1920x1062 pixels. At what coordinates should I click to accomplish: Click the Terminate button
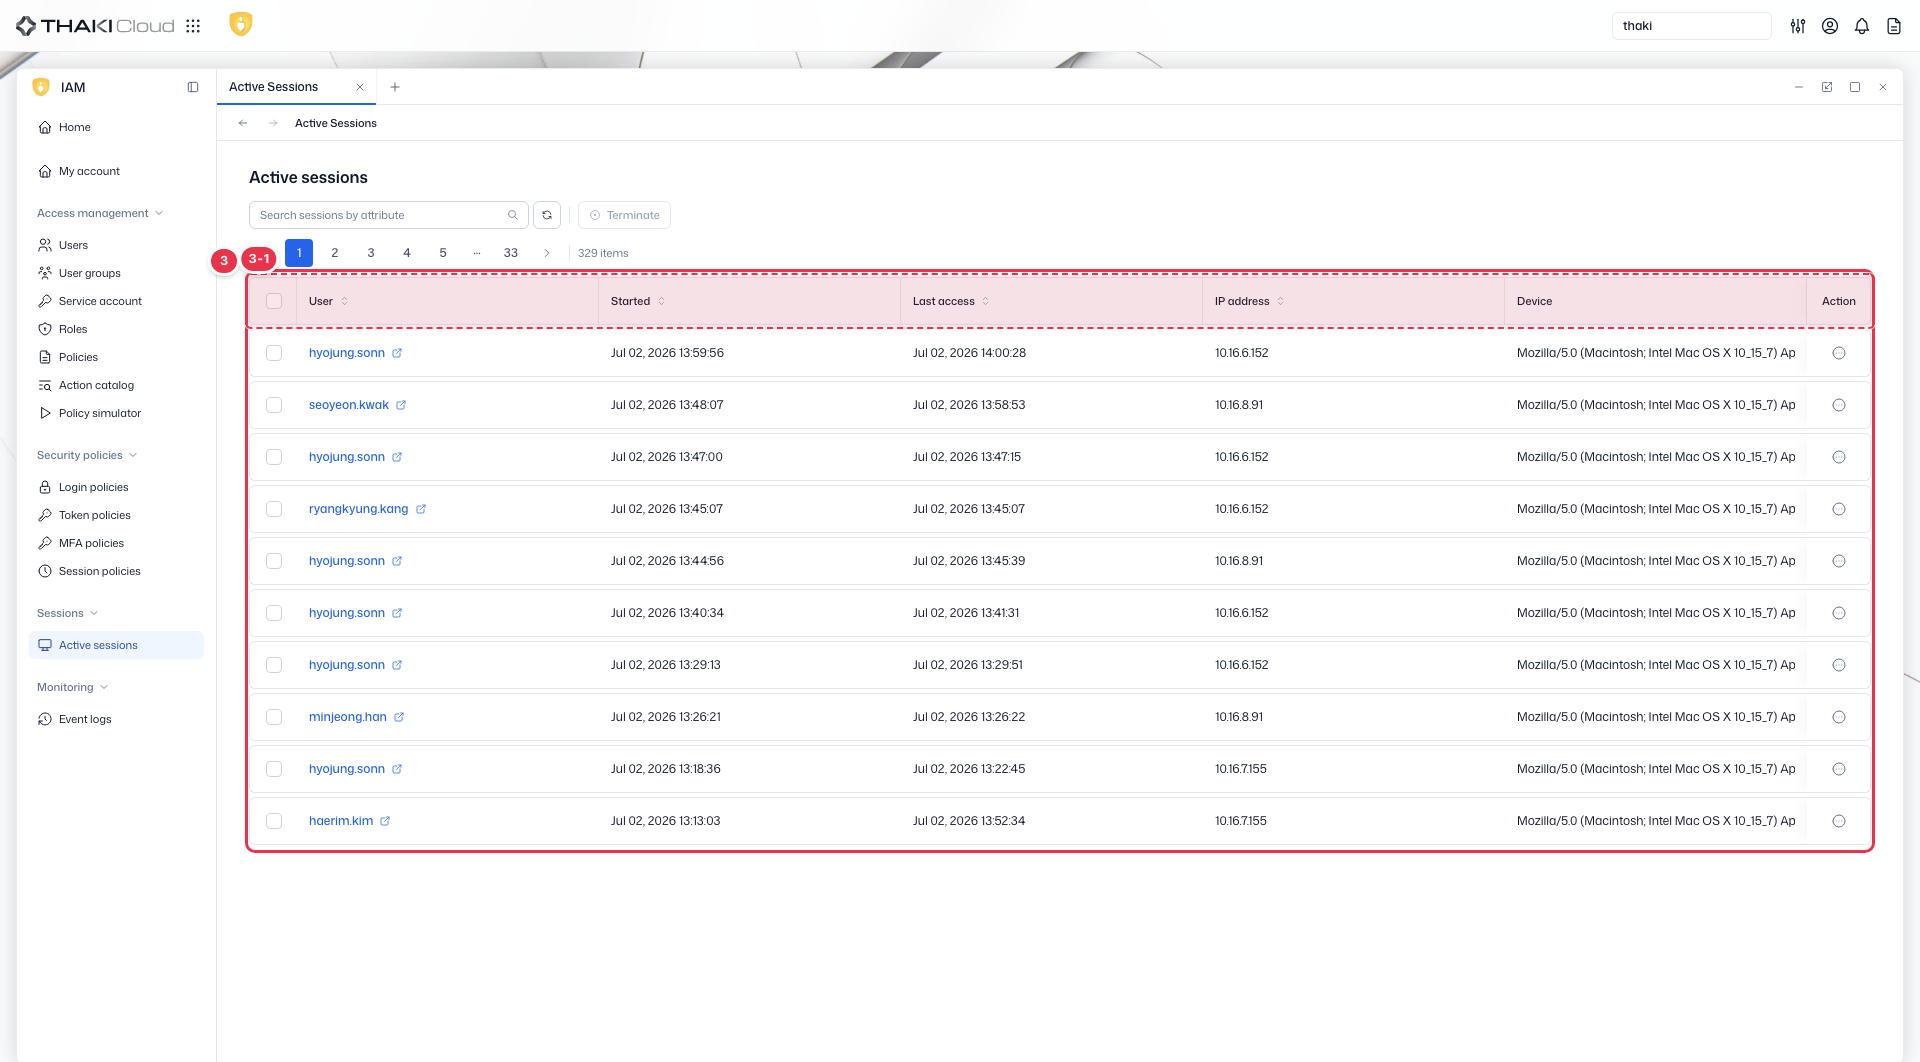(624, 215)
